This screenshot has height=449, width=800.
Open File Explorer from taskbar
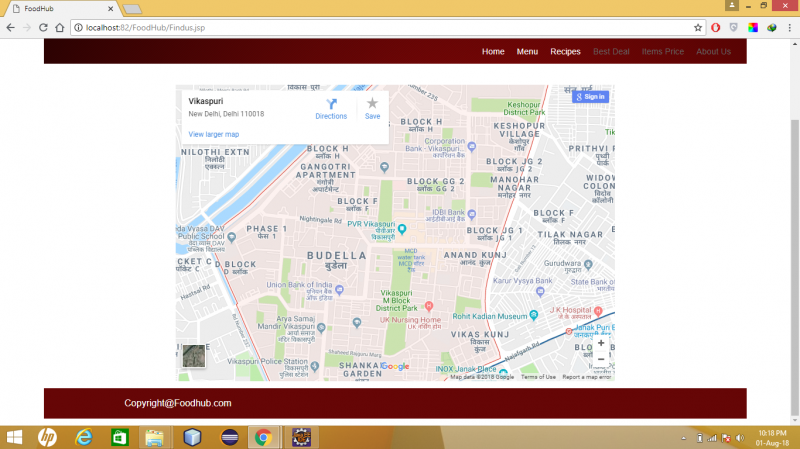click(x=154, y=437)
